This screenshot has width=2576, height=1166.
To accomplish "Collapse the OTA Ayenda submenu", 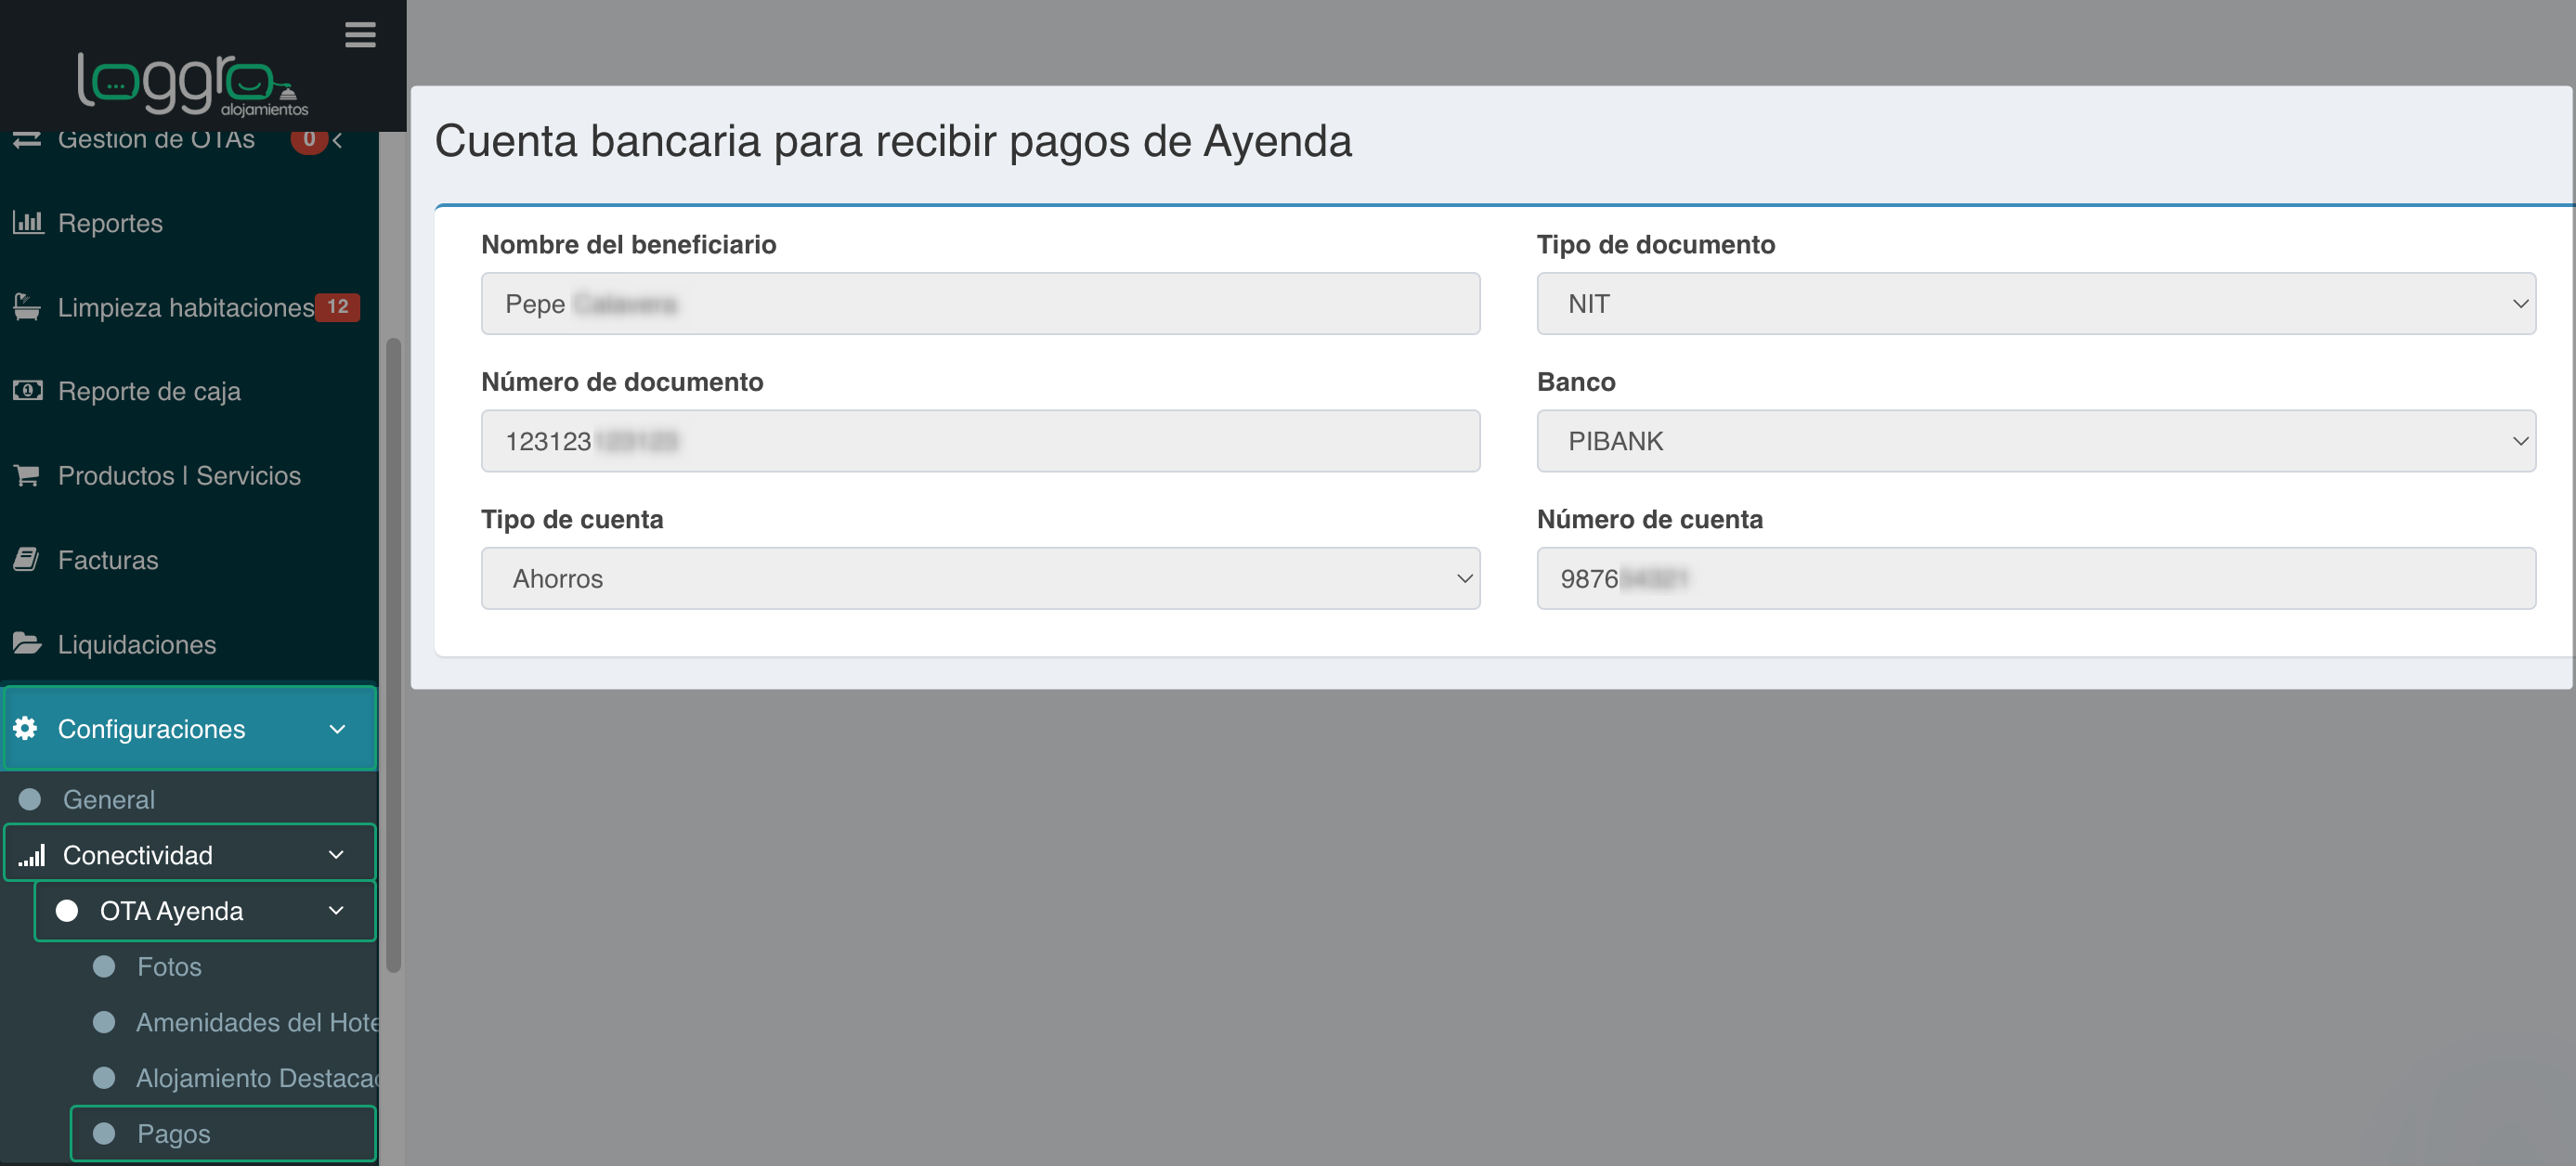I will (336, 911).
